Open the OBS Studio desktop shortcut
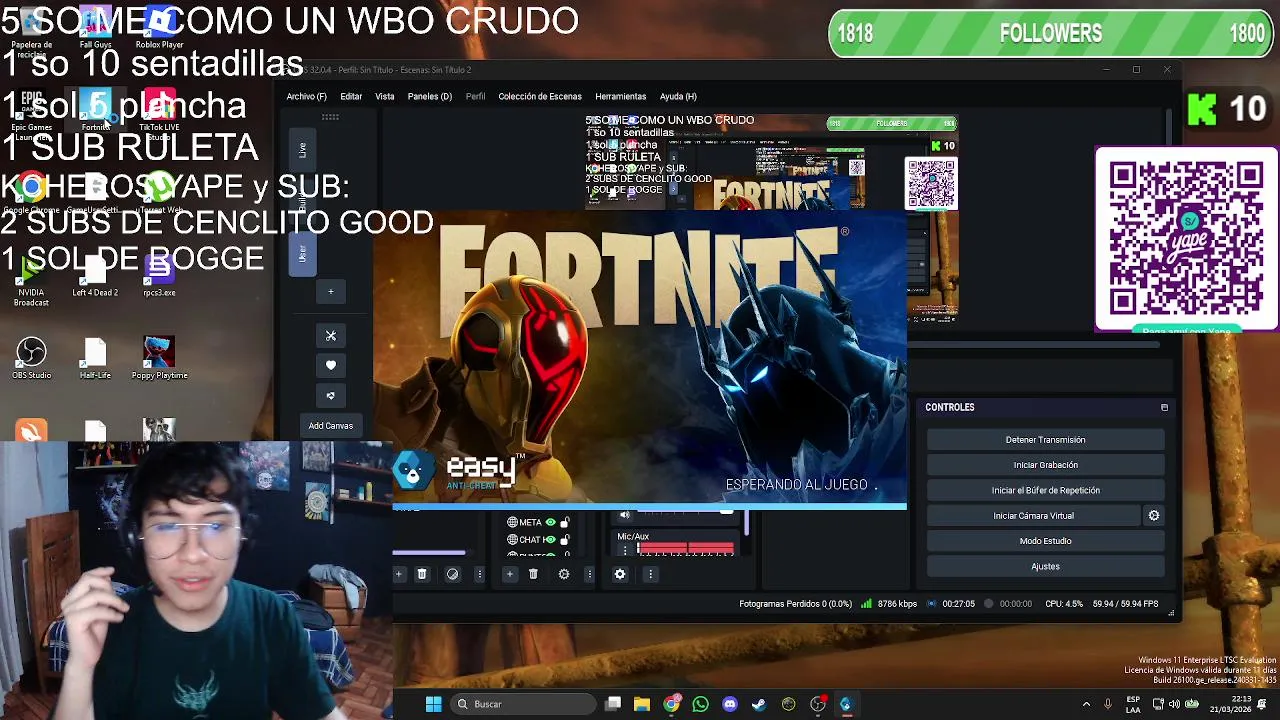Screen dimensions: 1280x720 (31, 359)
